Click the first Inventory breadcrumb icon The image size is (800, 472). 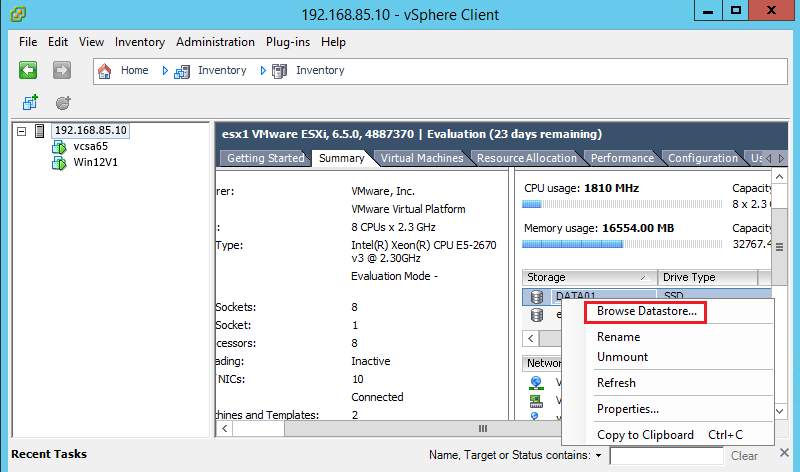pos(182,71)
